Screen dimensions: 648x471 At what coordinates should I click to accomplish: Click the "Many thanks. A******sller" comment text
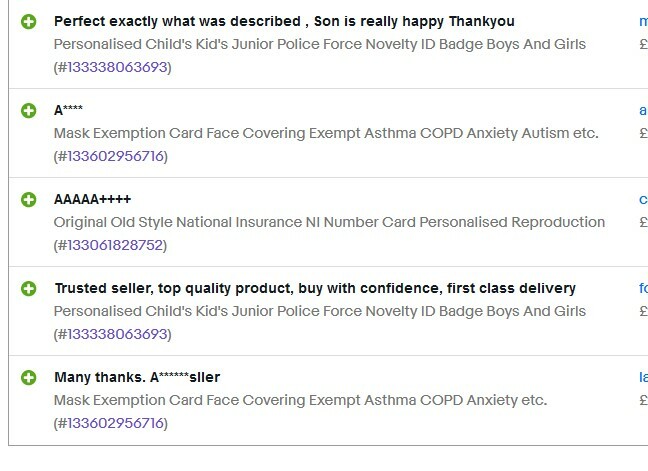click(x=137, y=377)
